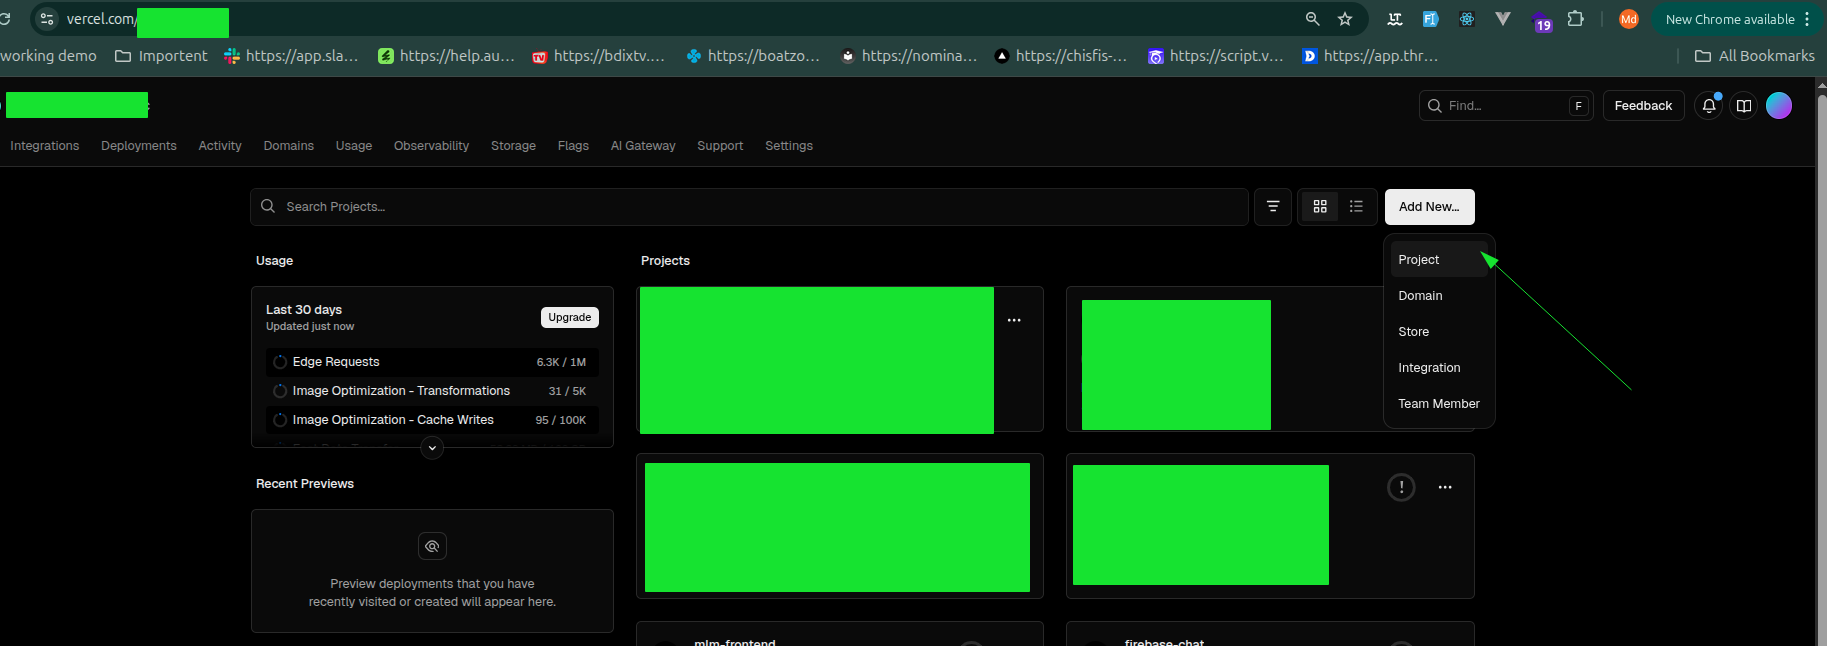The height and width of the screenshot is (646, 1827).
Task: Open first project card options menu
Action: tap(1014, 320)
